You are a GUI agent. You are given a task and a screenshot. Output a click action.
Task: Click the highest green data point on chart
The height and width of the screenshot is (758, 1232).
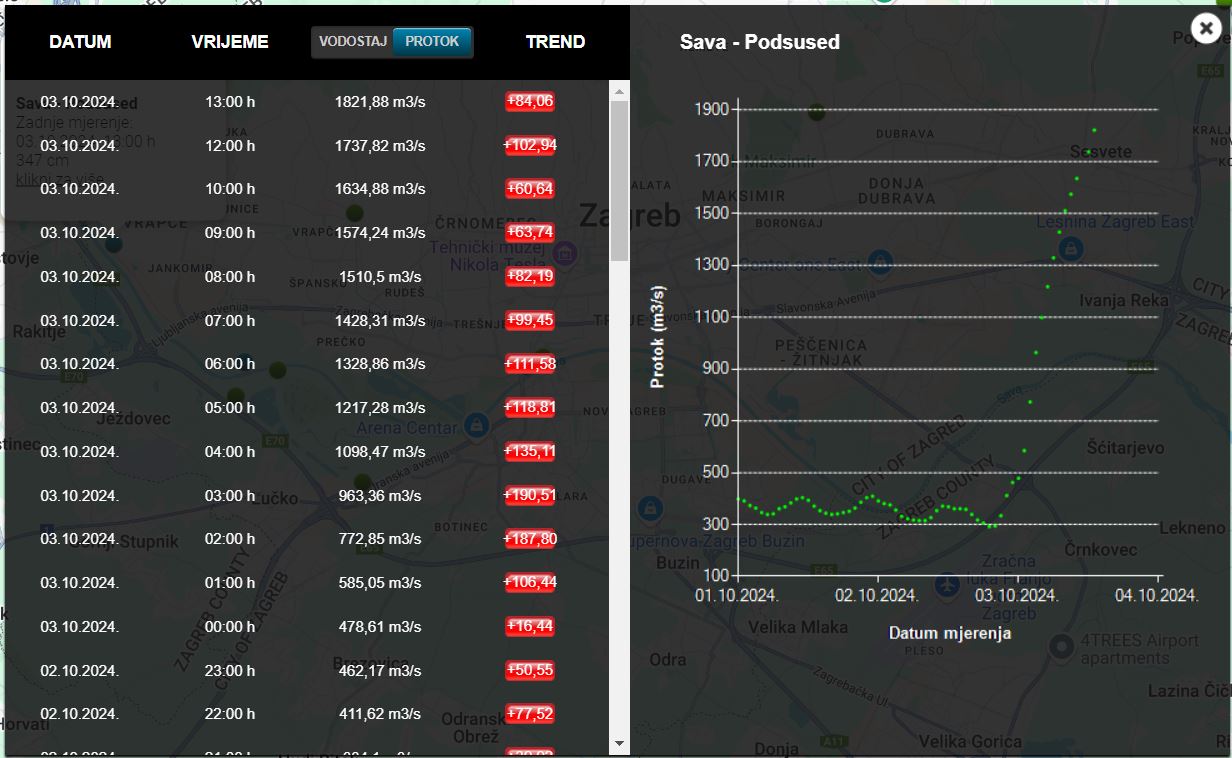coord(1094,130)
